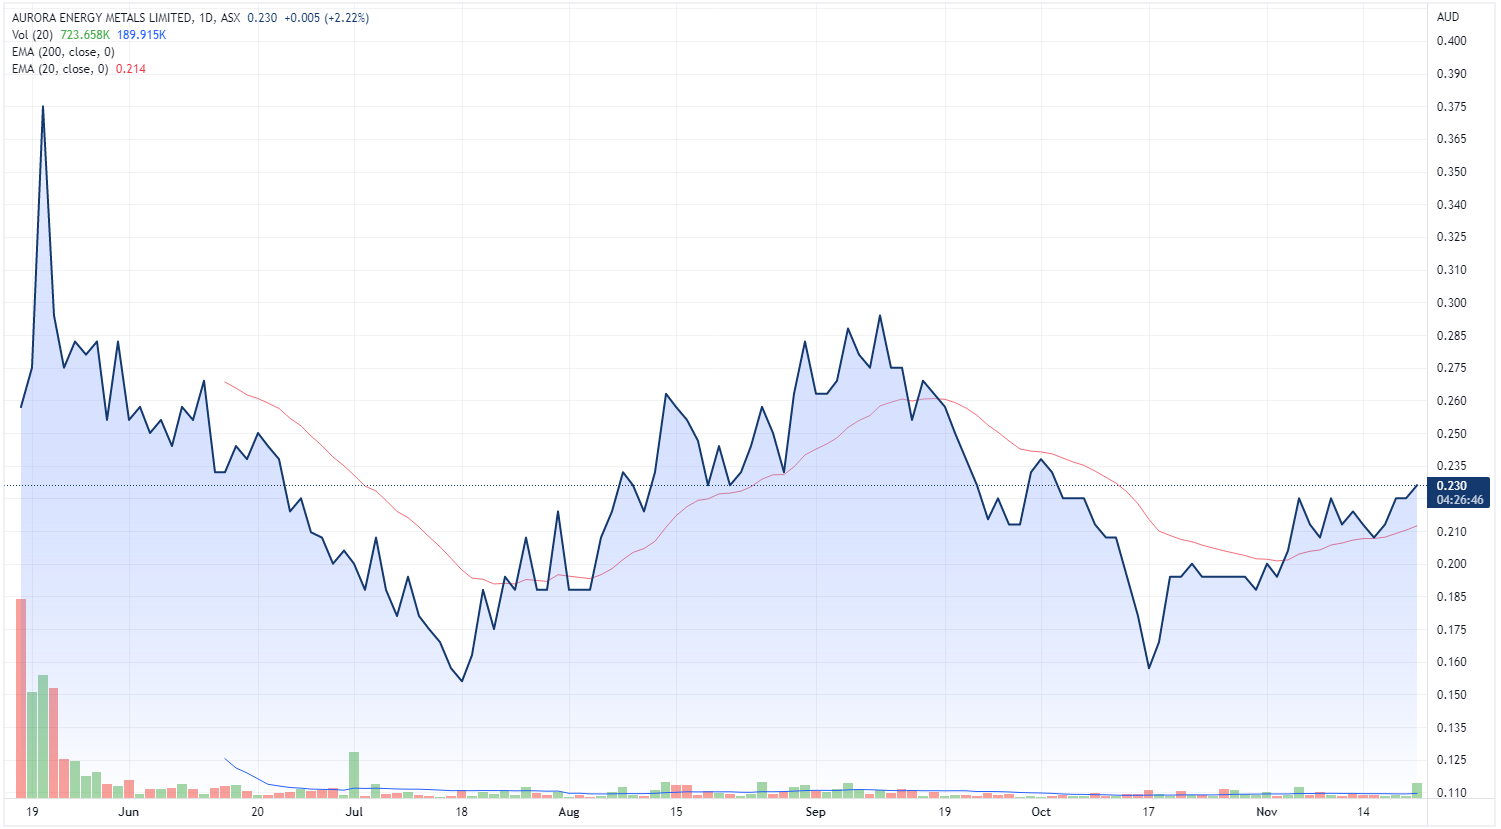Click the 0.260 price axis label
The height and width of the screenshot is (829, 1501).
pyautogui.click(x=1452, y=401)
